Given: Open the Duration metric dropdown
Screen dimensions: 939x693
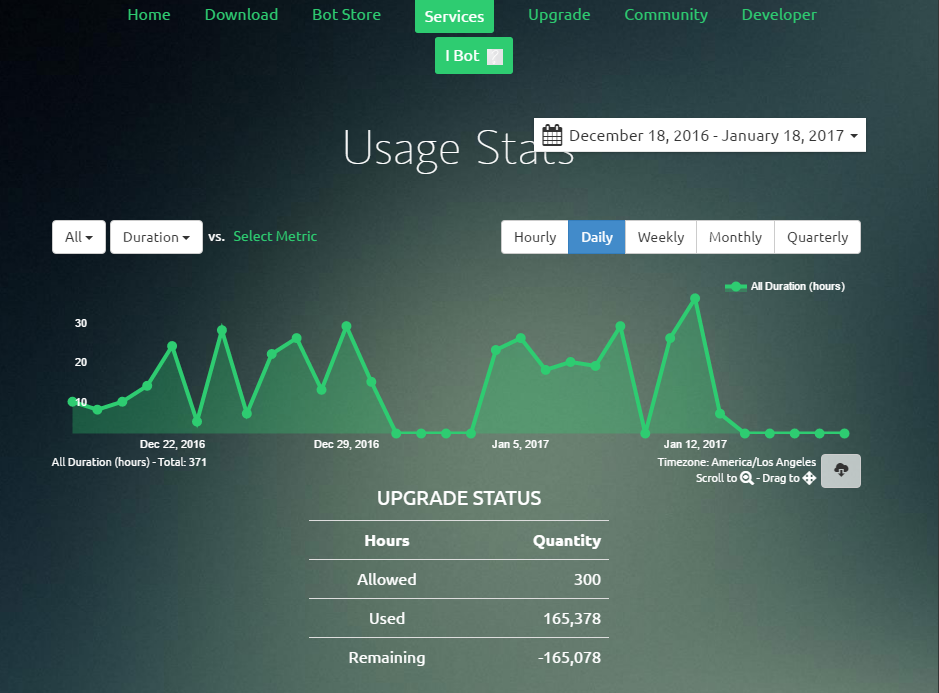Looking at the screenshot, I should 156,237.
